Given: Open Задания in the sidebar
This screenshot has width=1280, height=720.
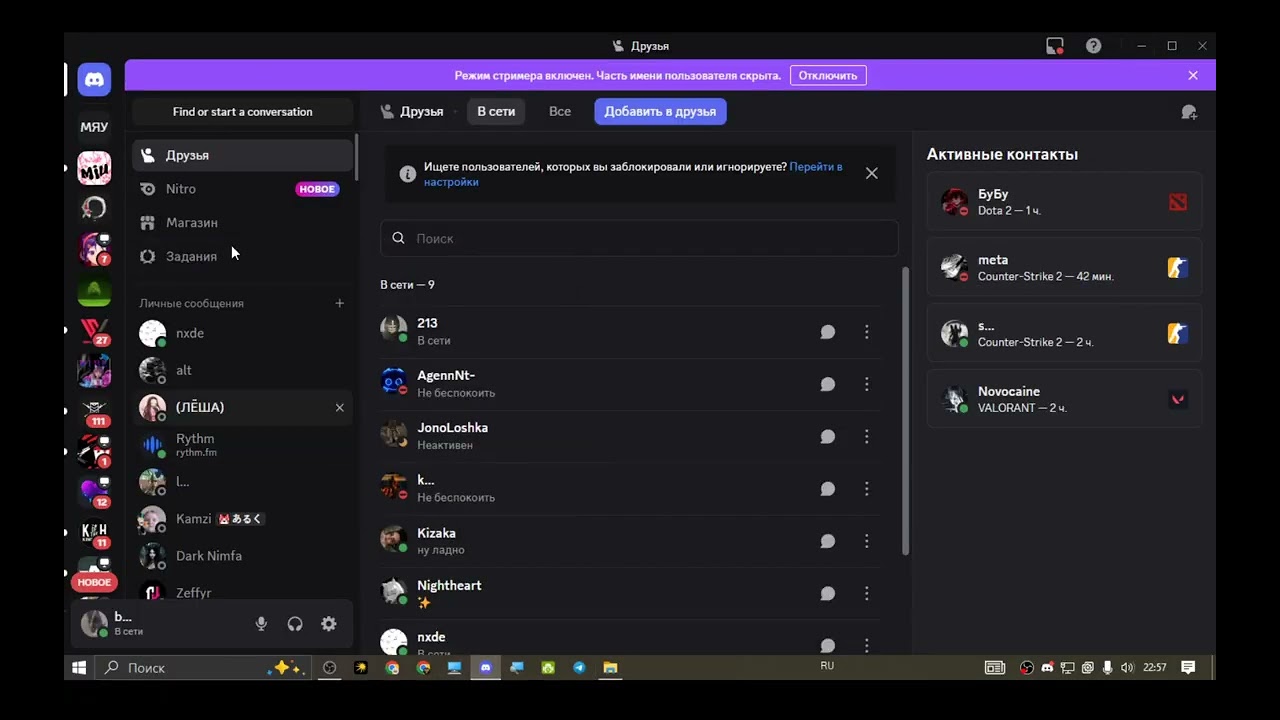Looking at the screenshot, I should tap(243, 257).
